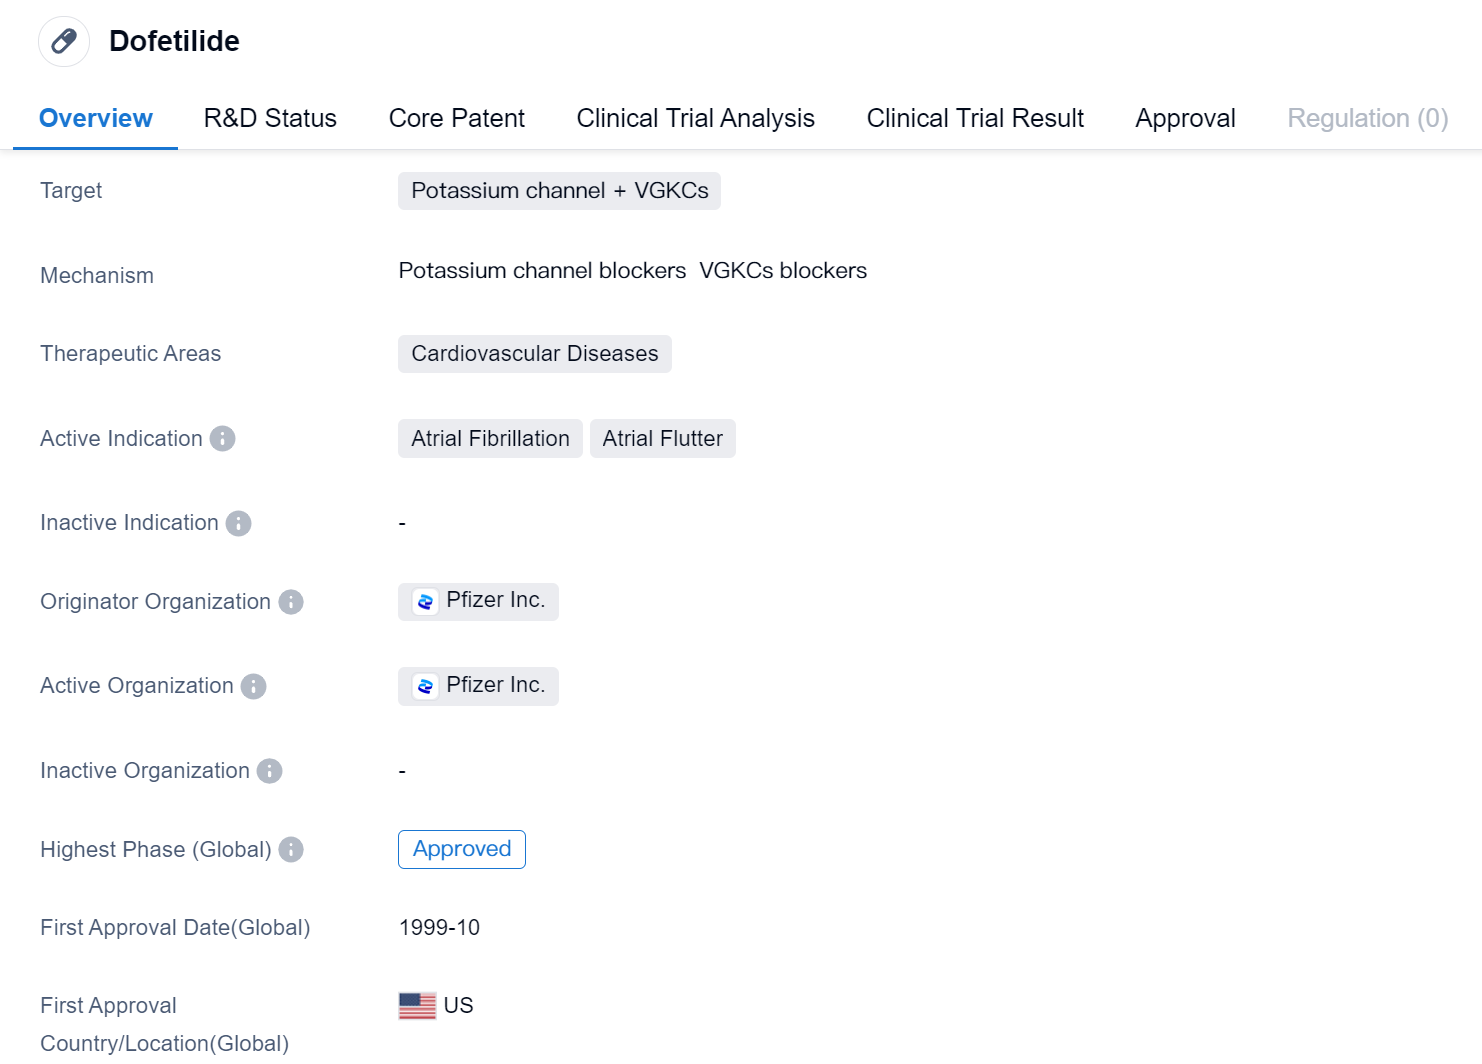Open the Atrial Fibrillation indication tag
Screen dimensions: 1482x1064
click(x=490, y=439)
